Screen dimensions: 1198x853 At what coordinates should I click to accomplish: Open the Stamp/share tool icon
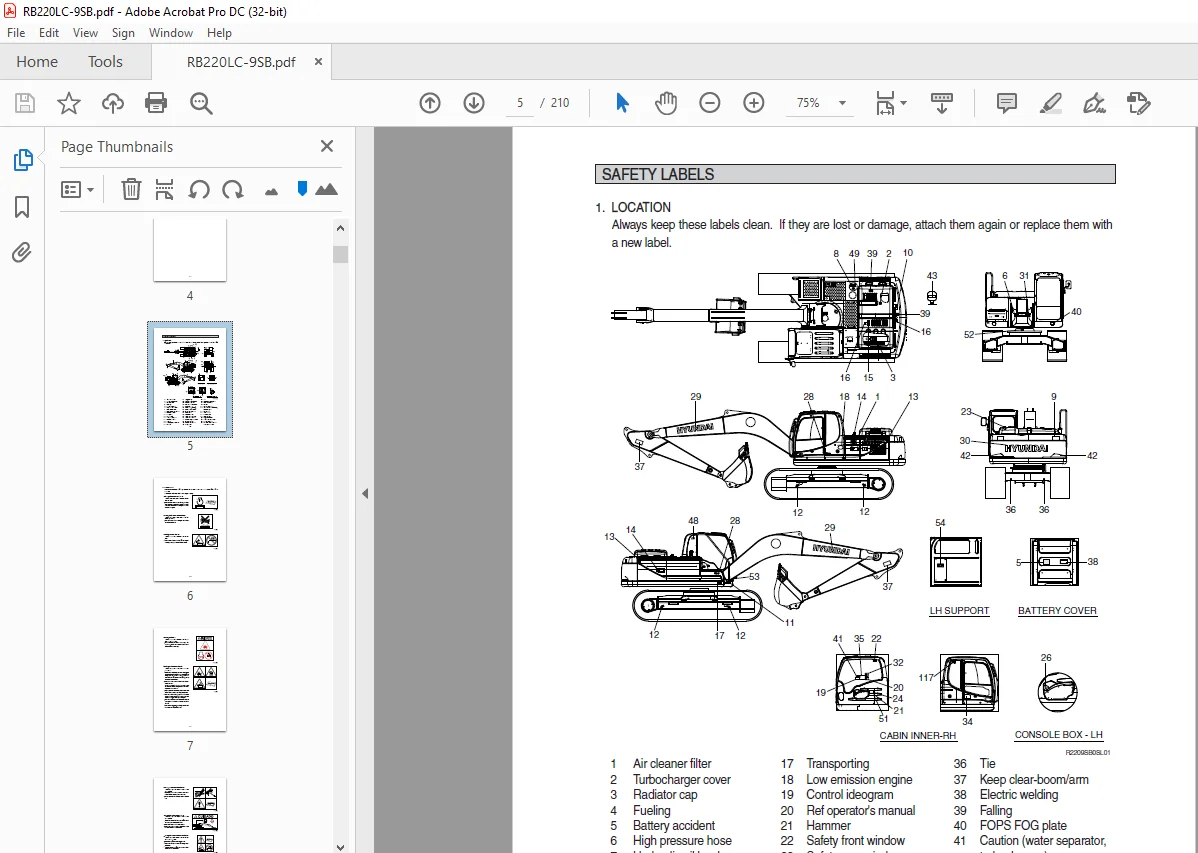point(1138,103)
